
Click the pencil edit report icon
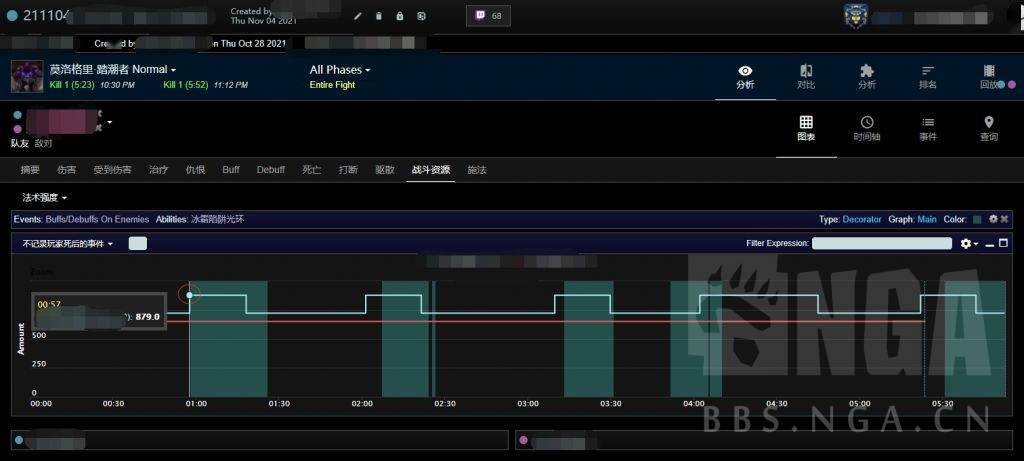tap(358, 16)
